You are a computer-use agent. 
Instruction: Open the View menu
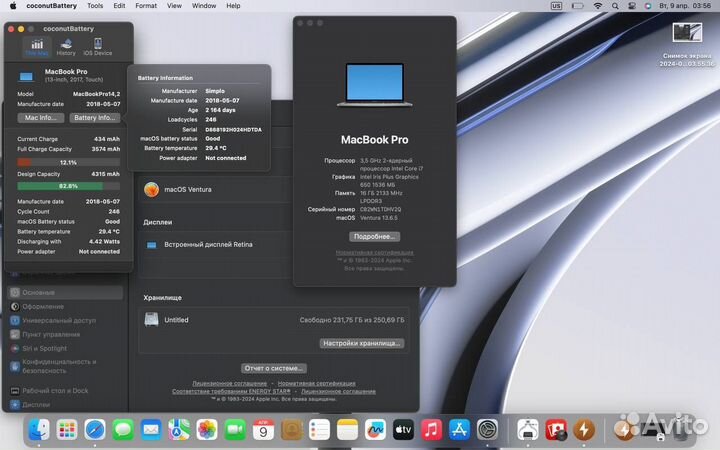pos(174,6)
